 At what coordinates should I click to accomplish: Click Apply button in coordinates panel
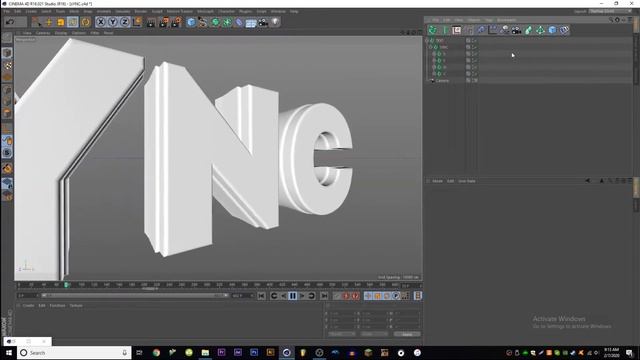(407, 334)
